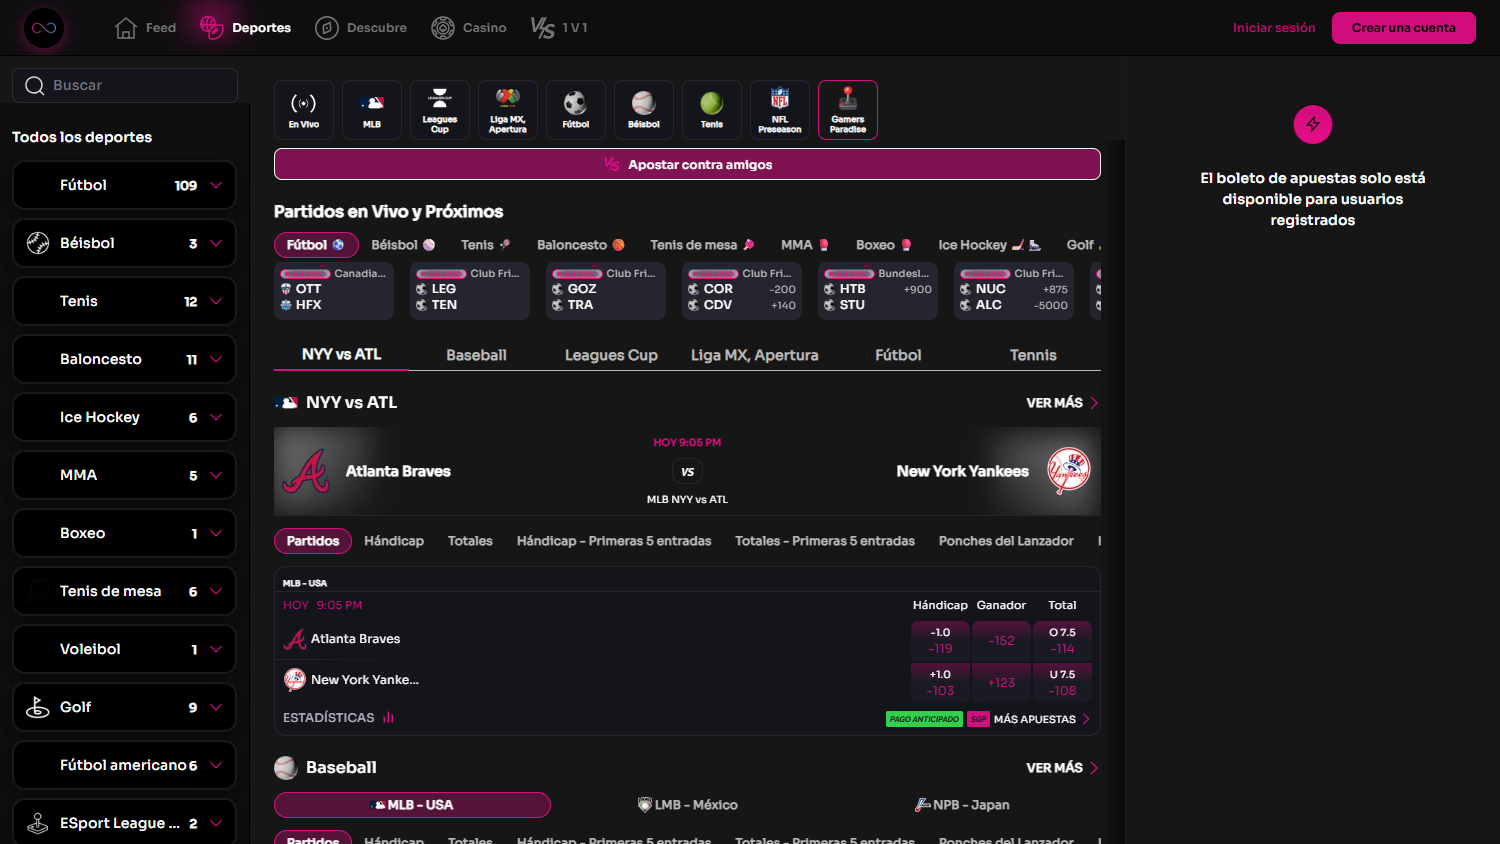The width and height of the screenshot is (1500, 844).
Task: Click Apostar contra amigos banner button
Action: (x=687, y=164)
